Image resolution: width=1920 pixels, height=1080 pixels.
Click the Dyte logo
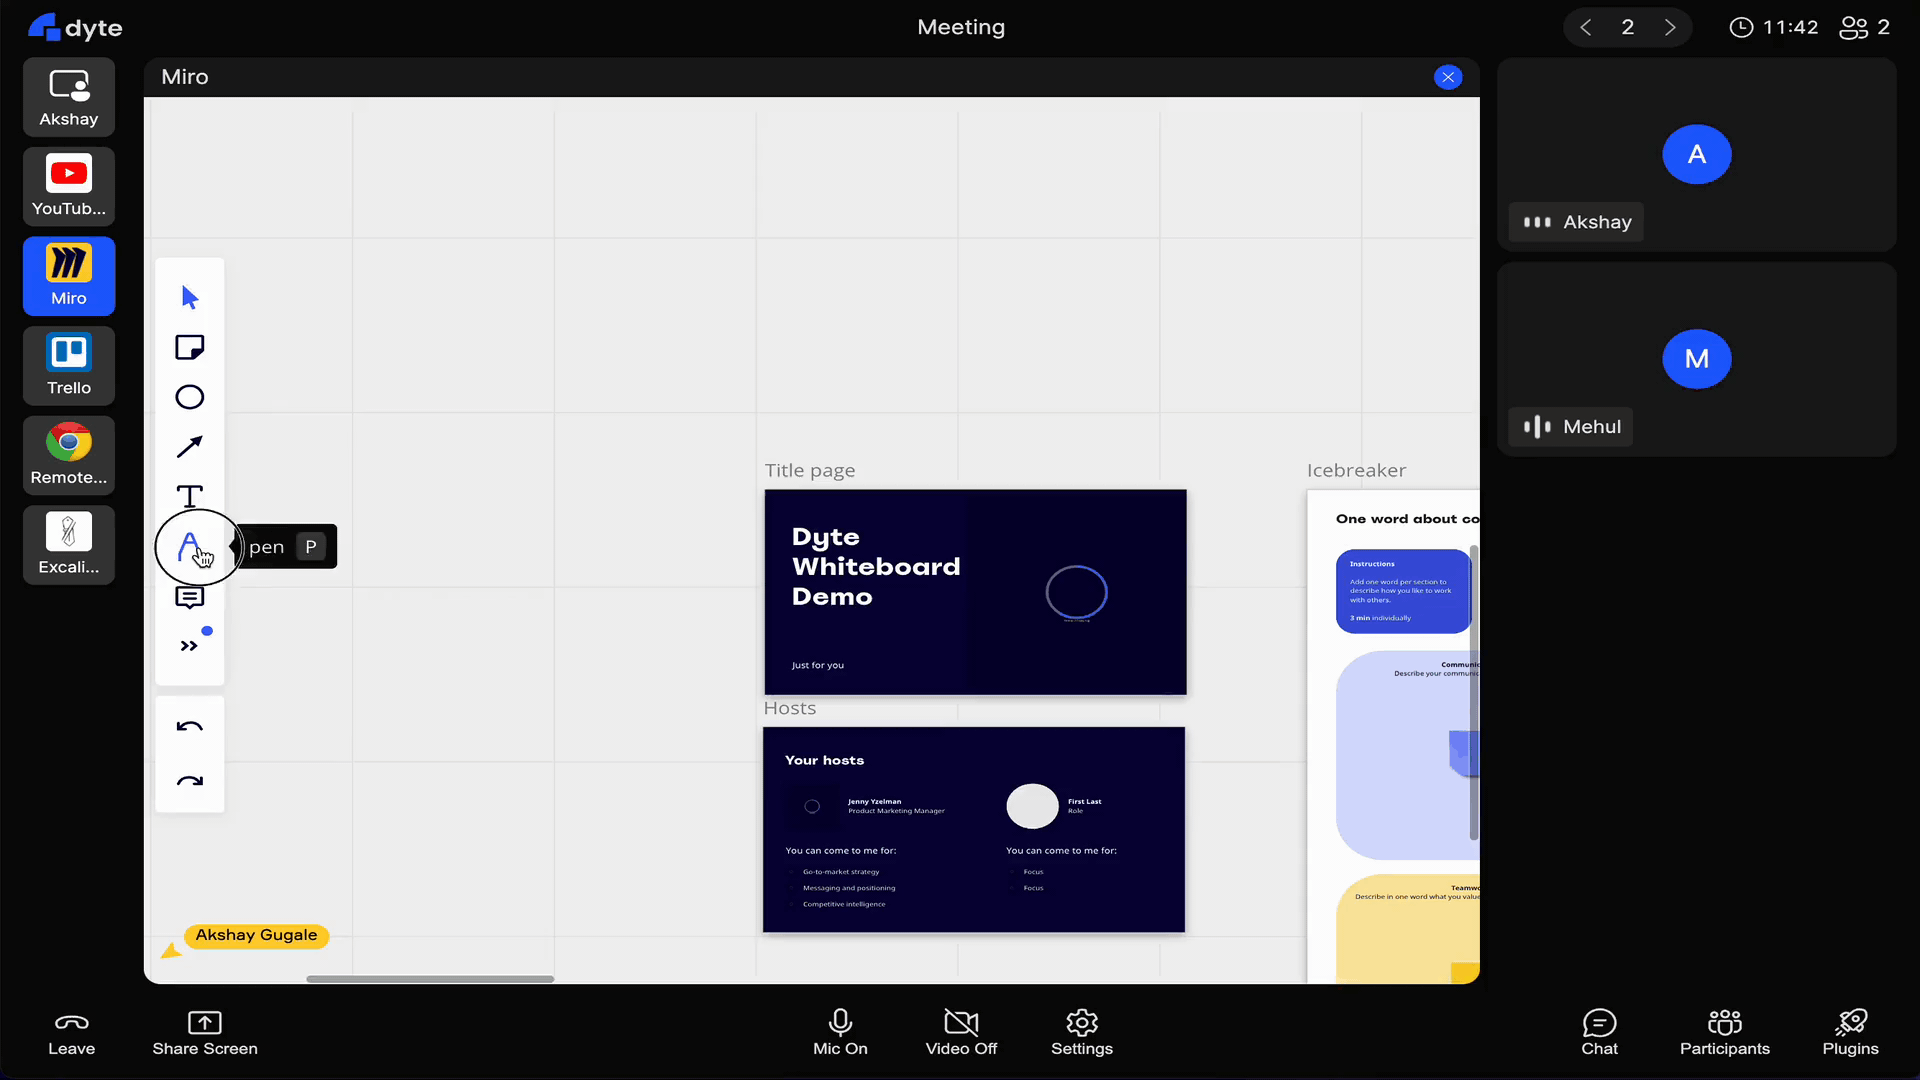point(75,27)
